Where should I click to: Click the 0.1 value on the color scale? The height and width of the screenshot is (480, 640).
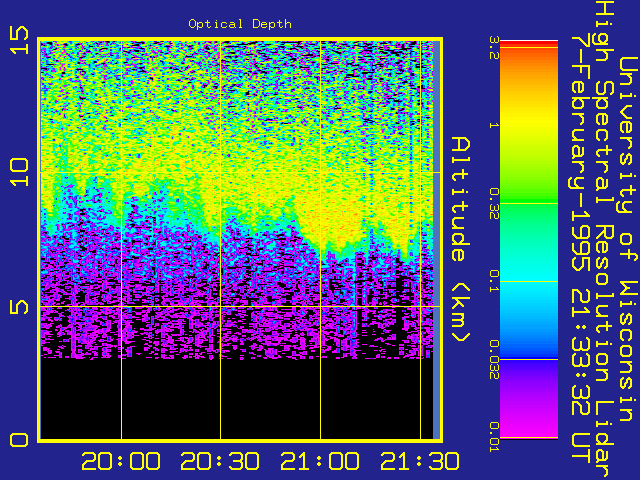click(494, 281)
